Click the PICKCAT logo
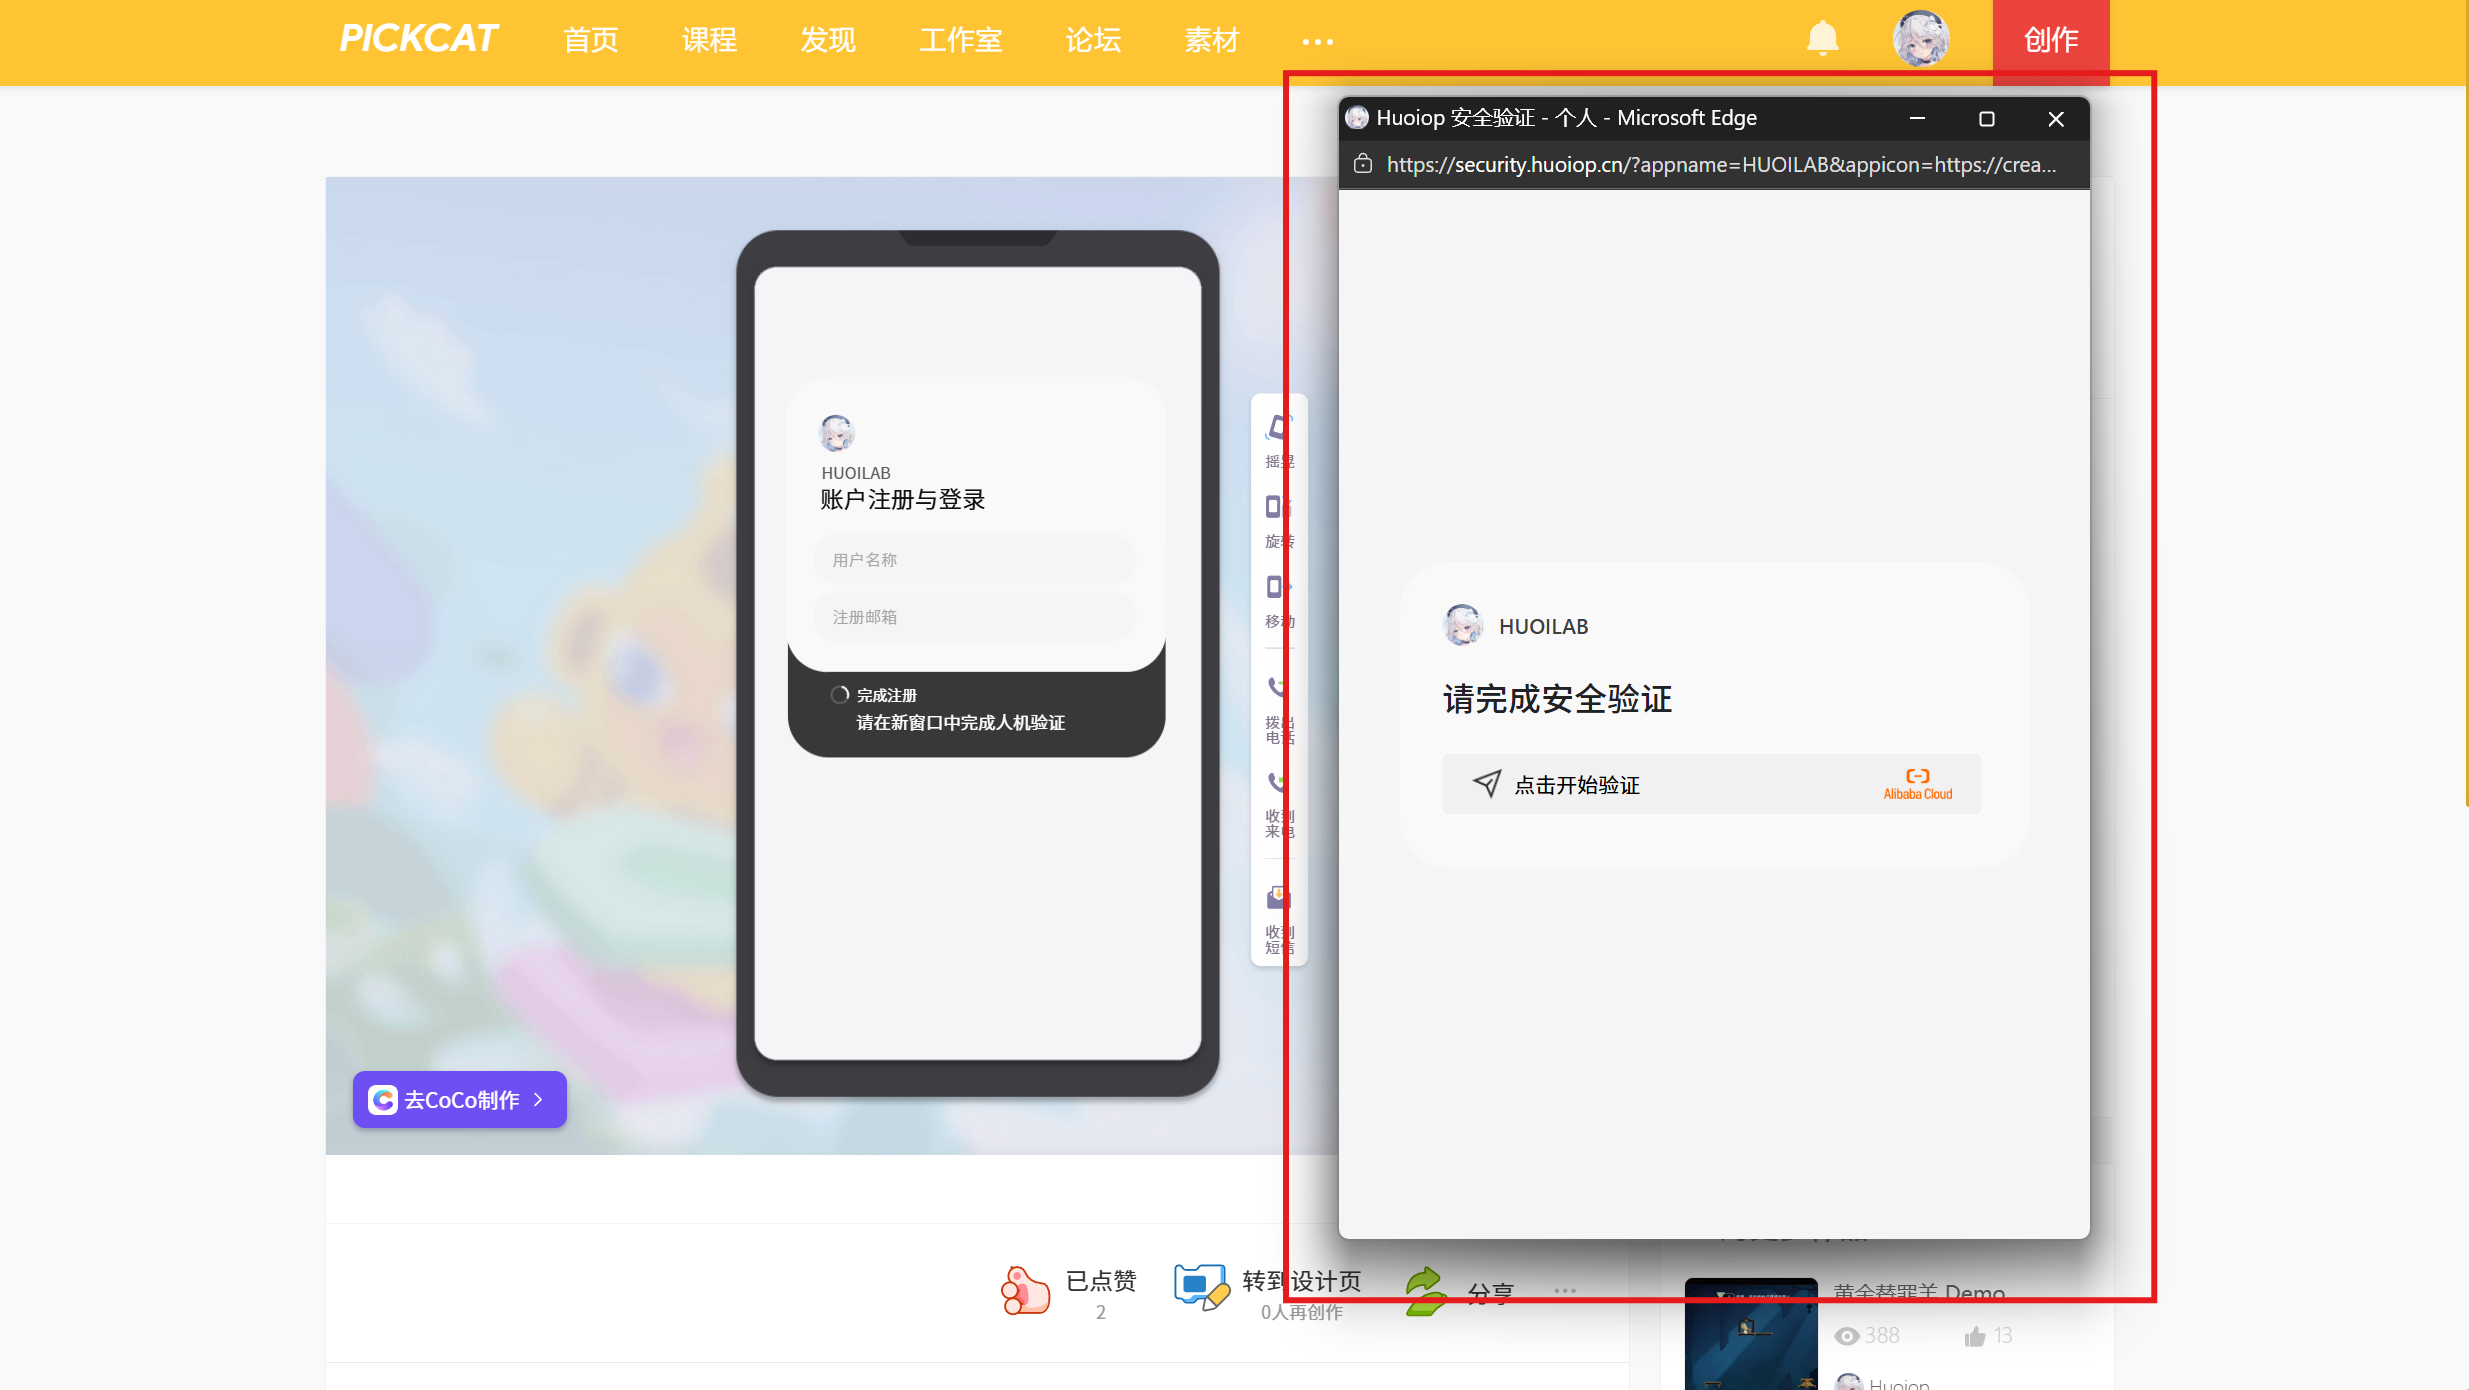The height and width of the screenshot is (1390, 2469). [x=418, y=39]
